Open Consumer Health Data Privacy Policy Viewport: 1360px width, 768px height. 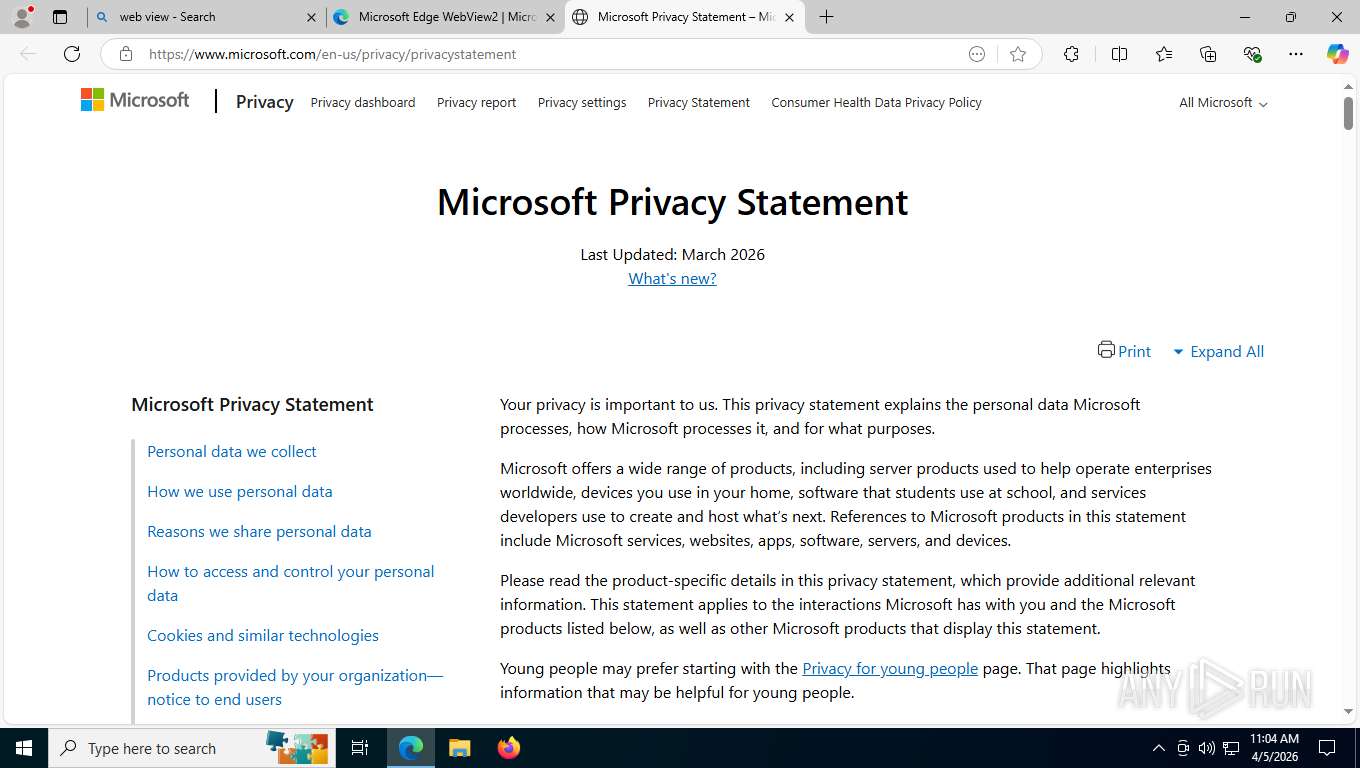click(876, 103)
